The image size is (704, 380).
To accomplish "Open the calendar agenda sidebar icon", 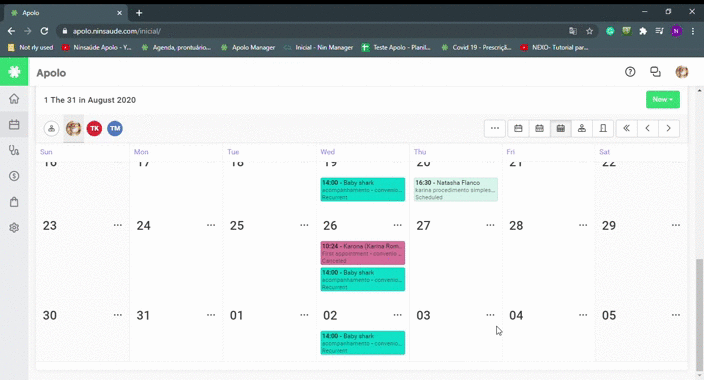I will [14, 124].
